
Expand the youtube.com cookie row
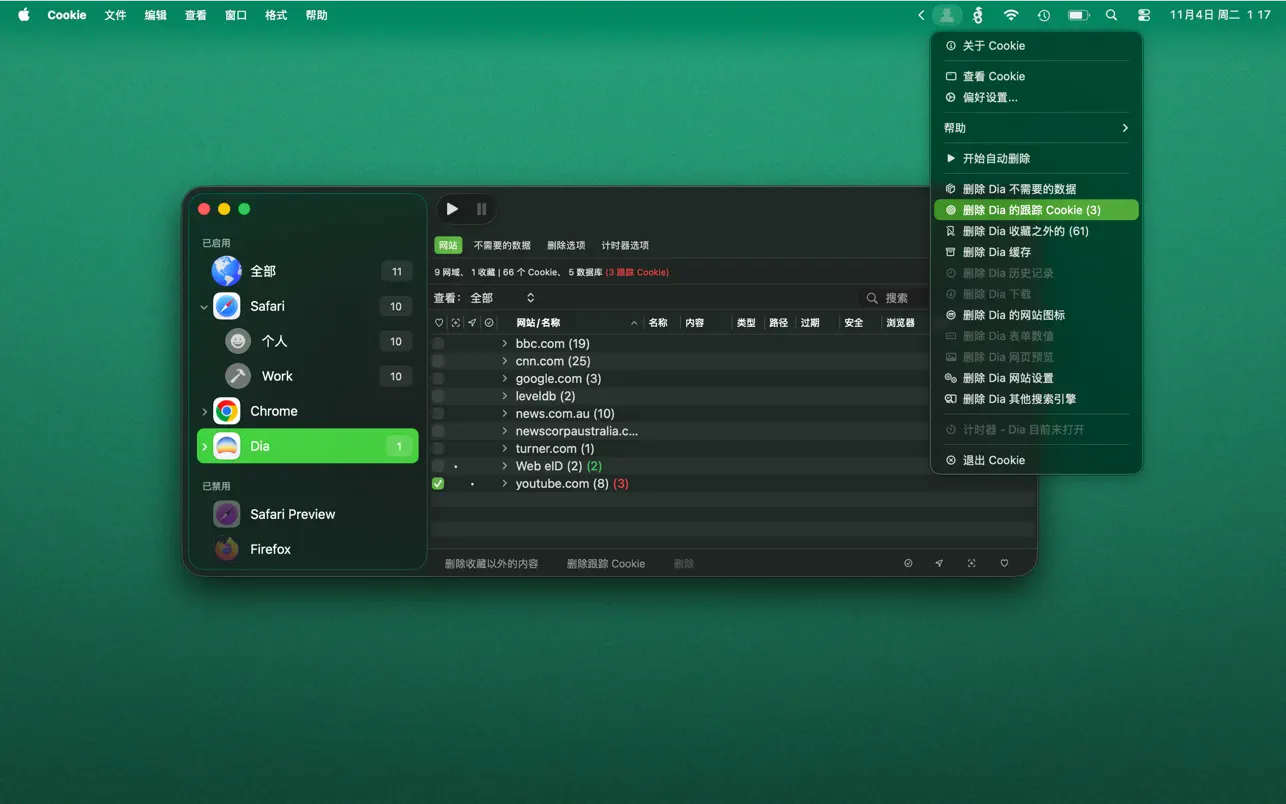[505, 484]
